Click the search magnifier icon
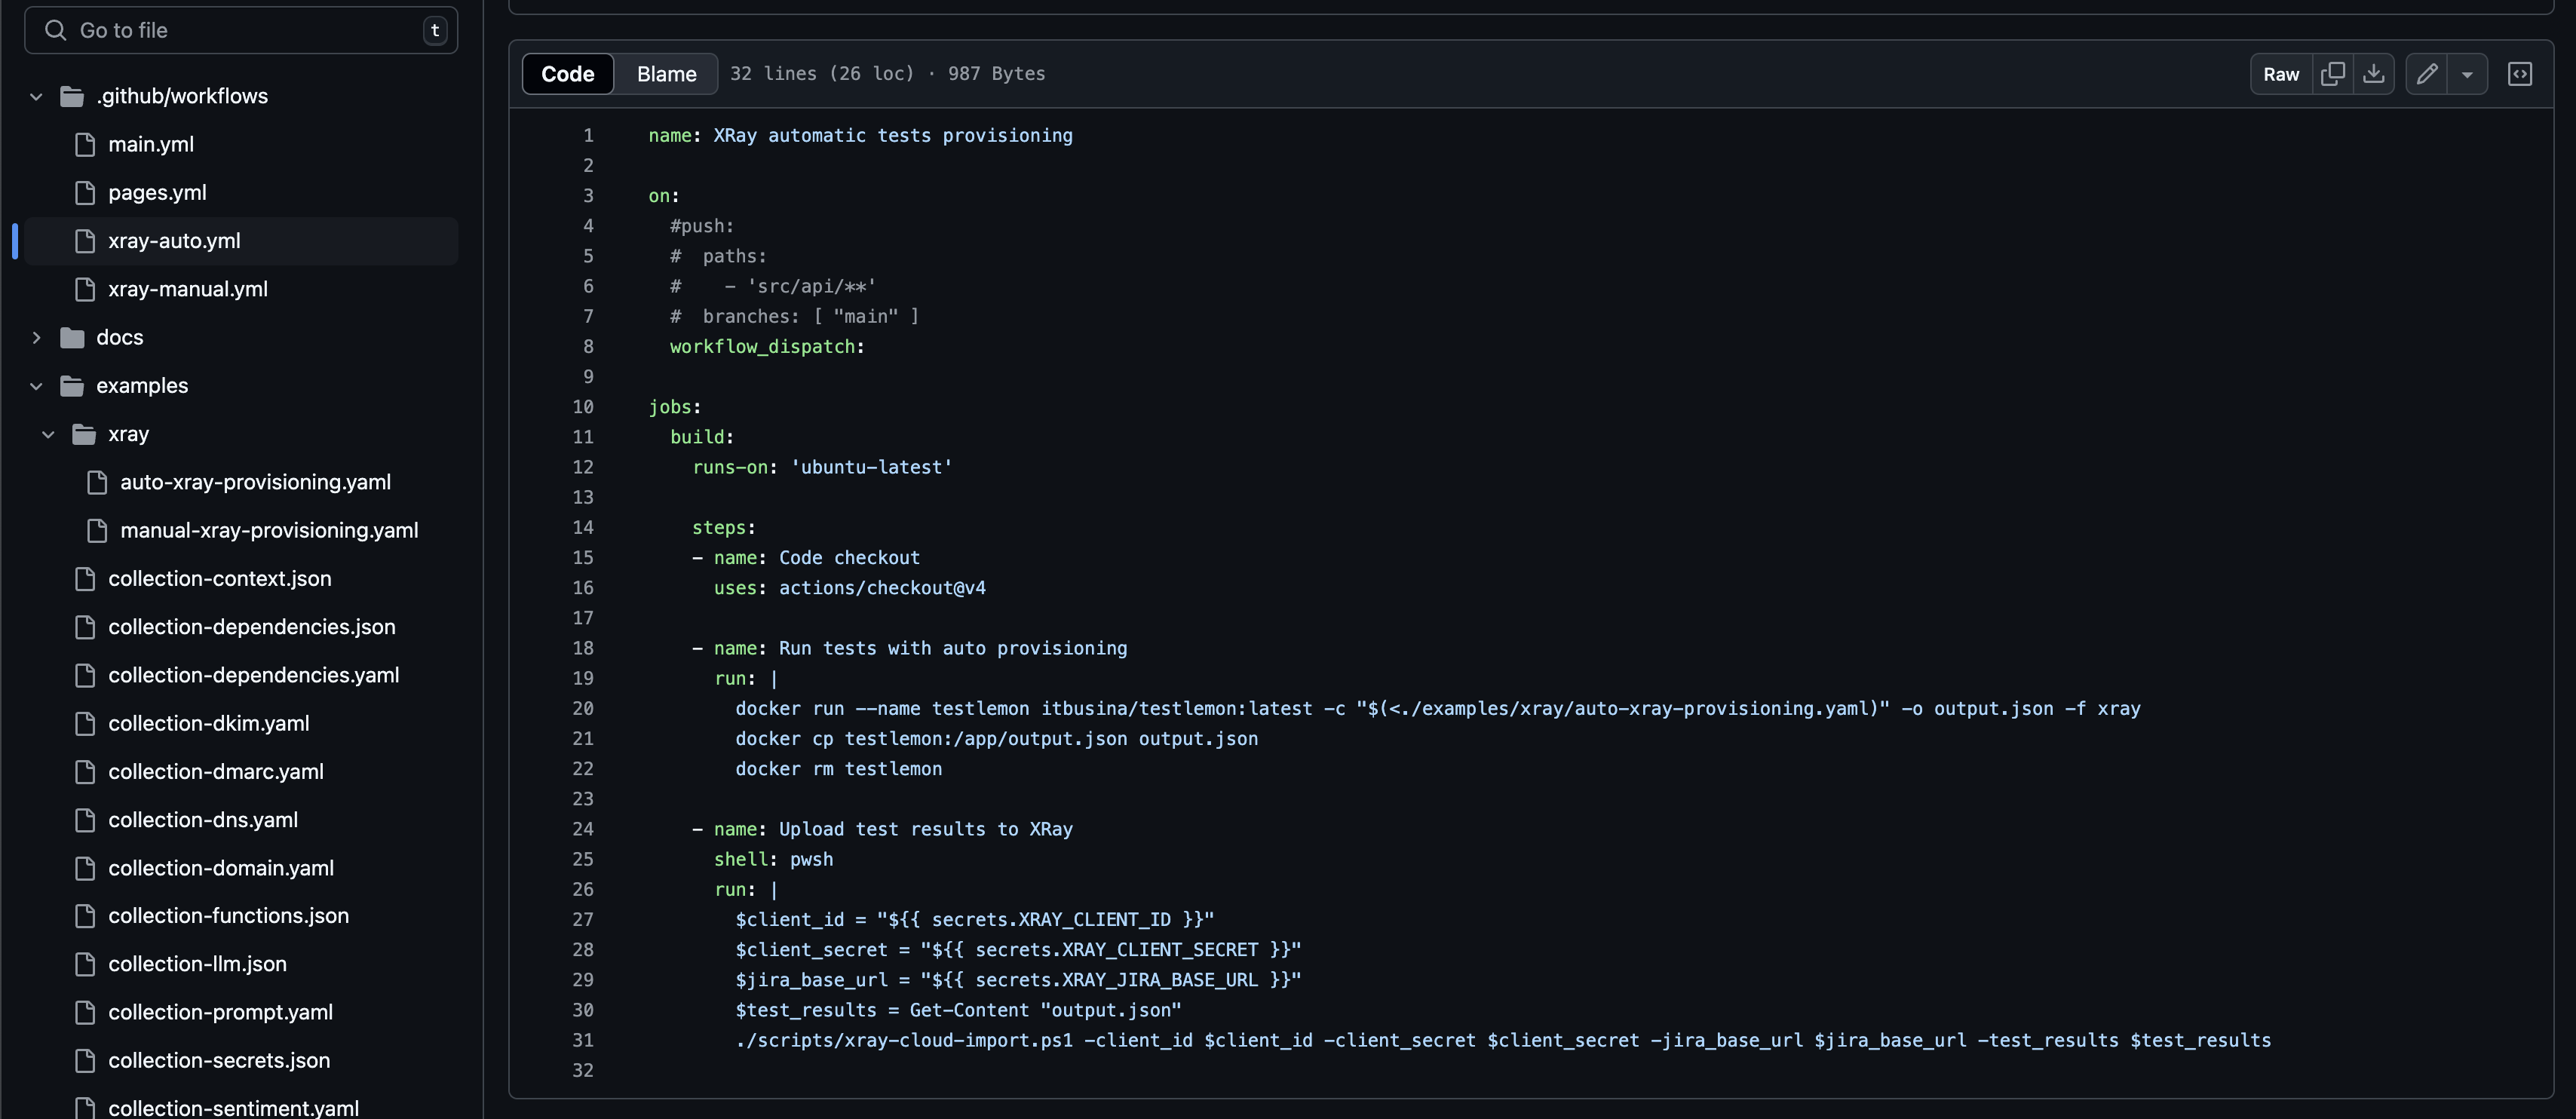This screenshot has height=1119, width=2576. pyautogui.click(x=56, y=30)
